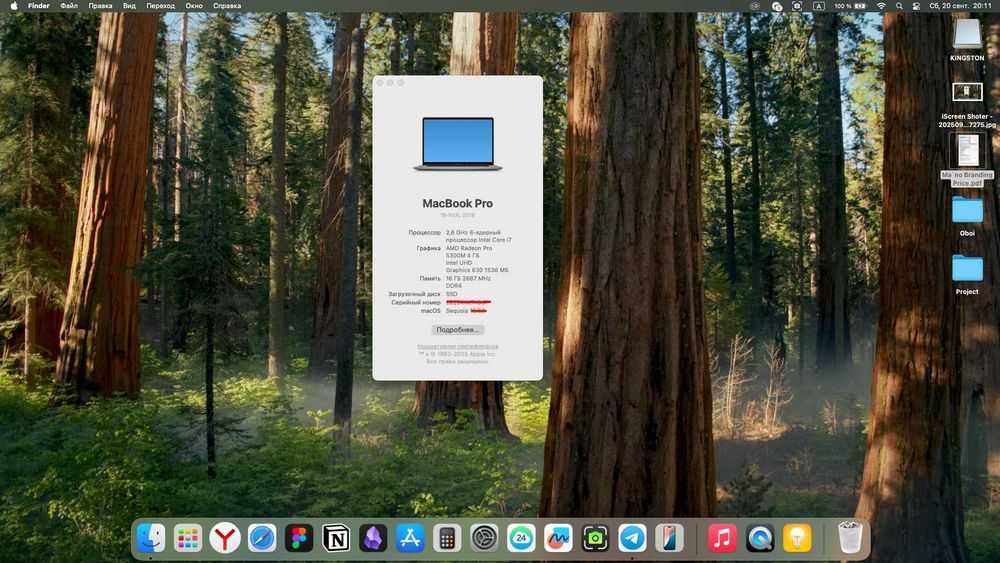Open Finder from the Dock

[151, 538]
